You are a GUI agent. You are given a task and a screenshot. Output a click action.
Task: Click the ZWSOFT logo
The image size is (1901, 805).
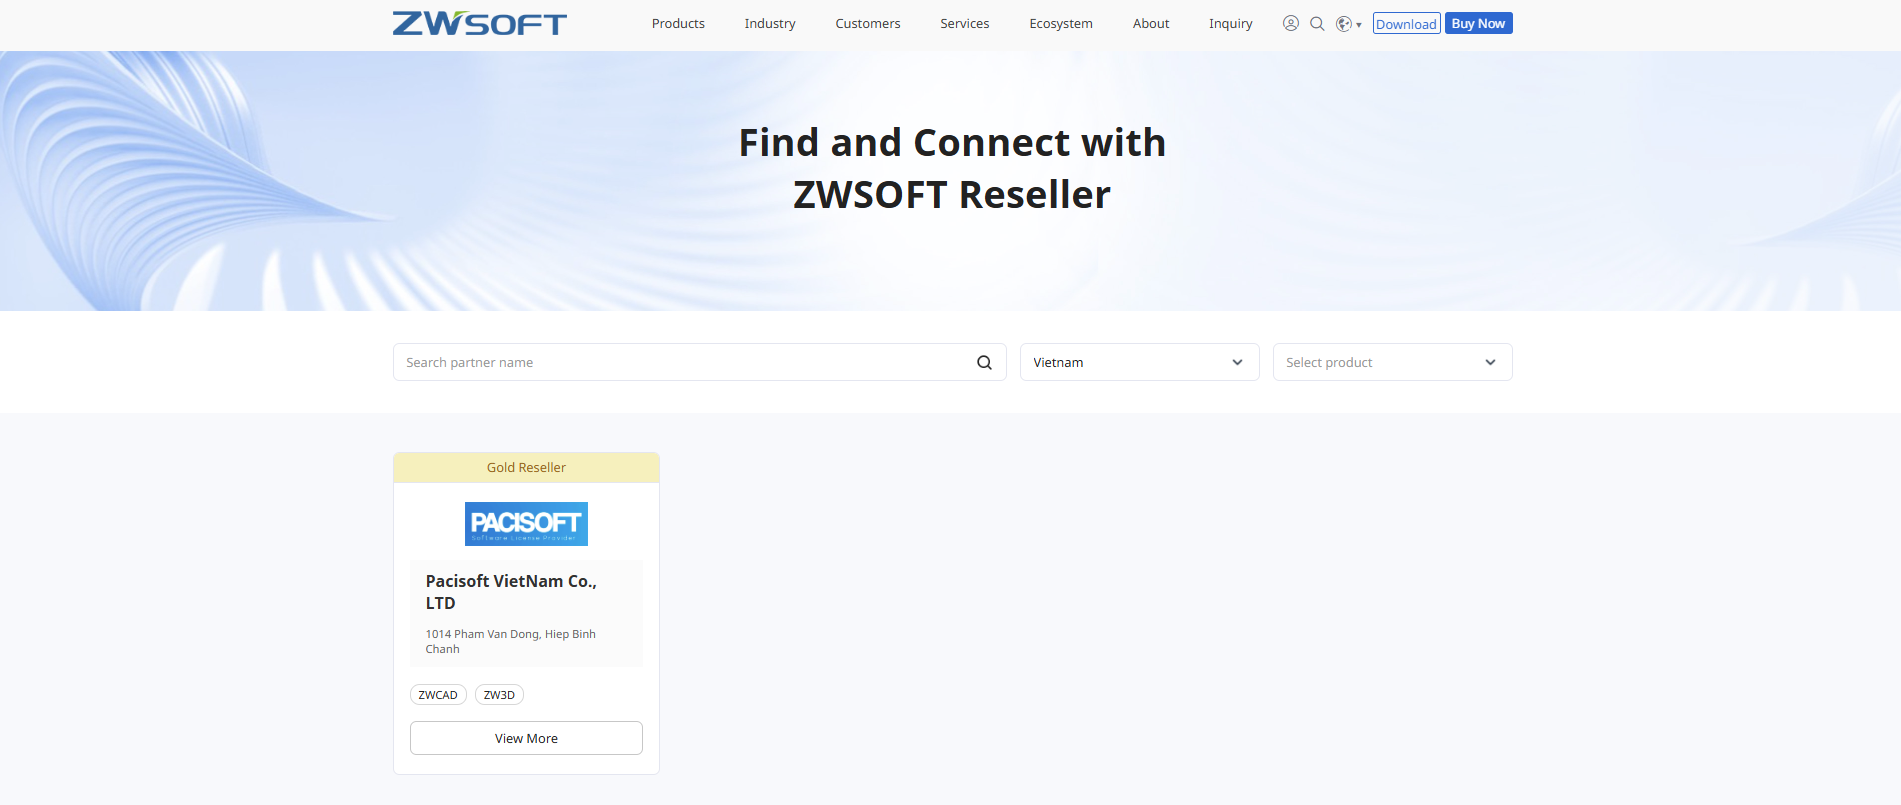coord(479,23)
